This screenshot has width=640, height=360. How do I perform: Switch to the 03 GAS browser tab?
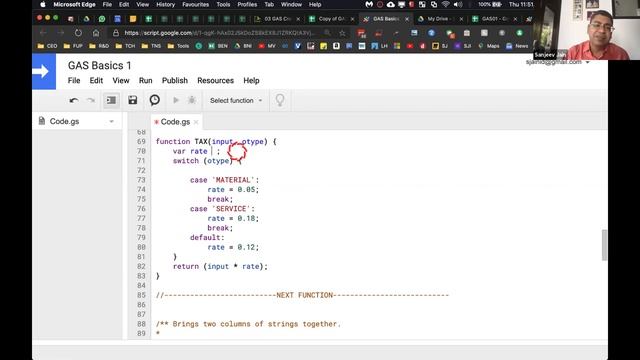click(277, 19)
